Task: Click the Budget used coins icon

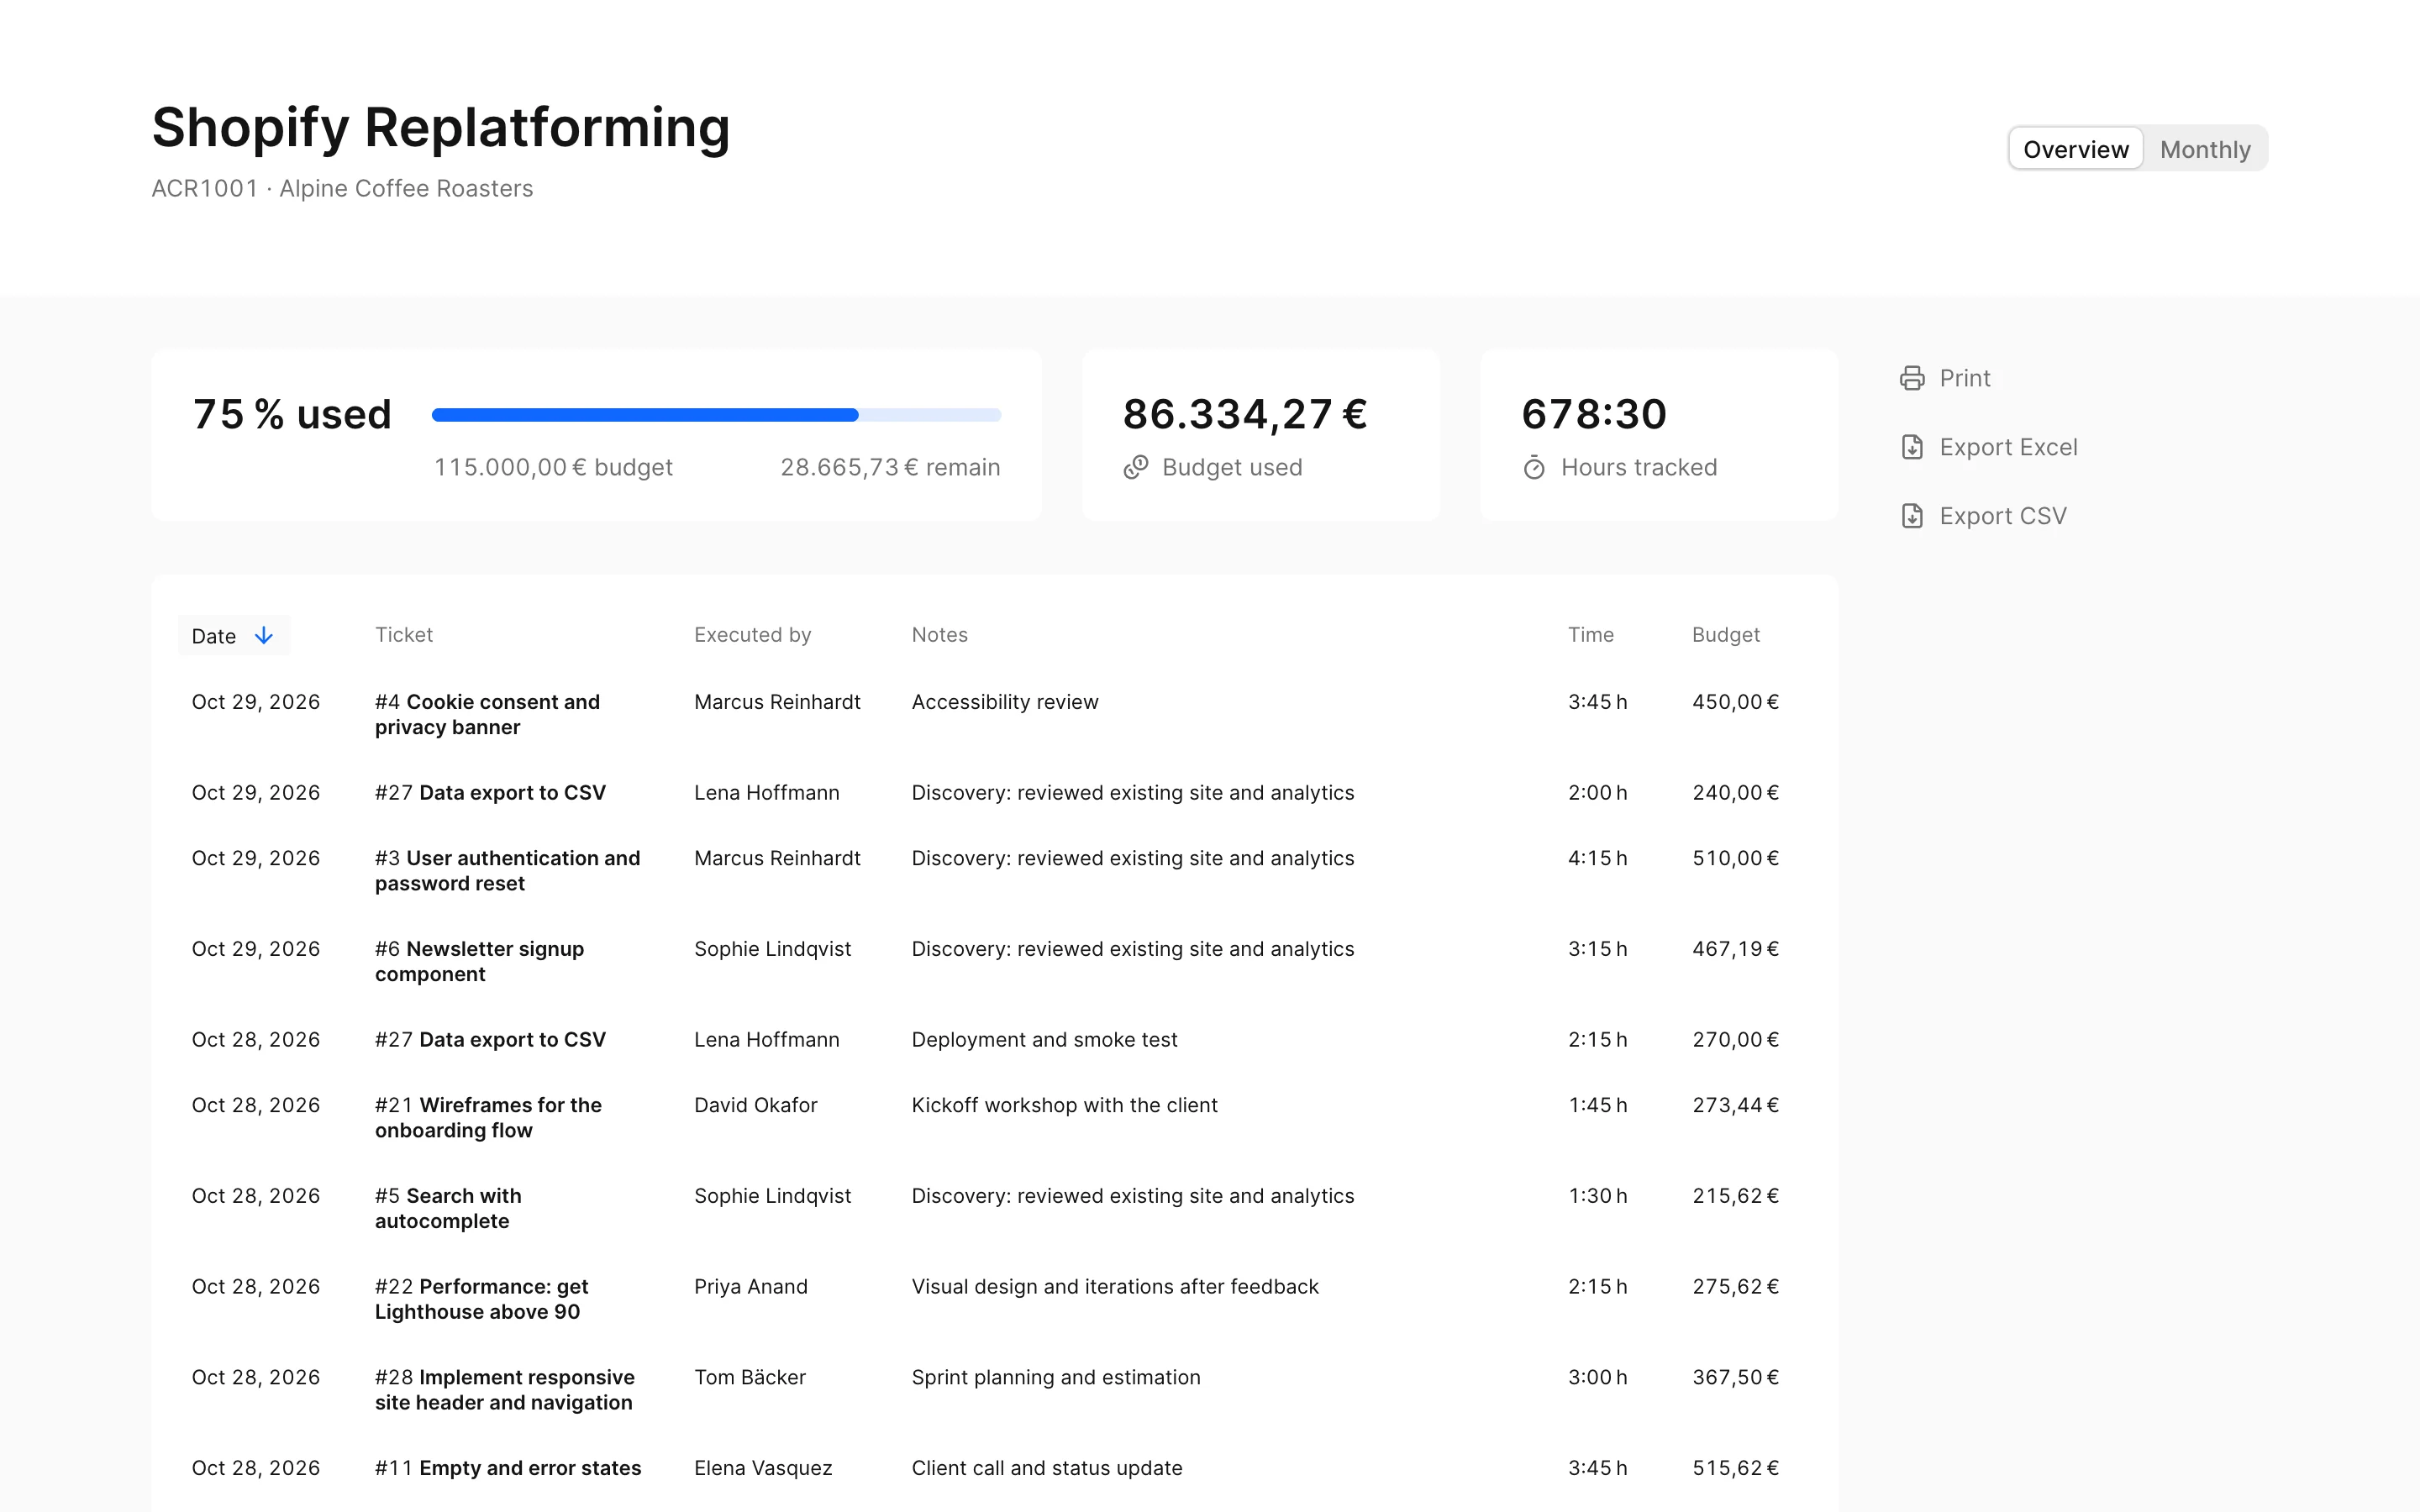Action: 1135,467
